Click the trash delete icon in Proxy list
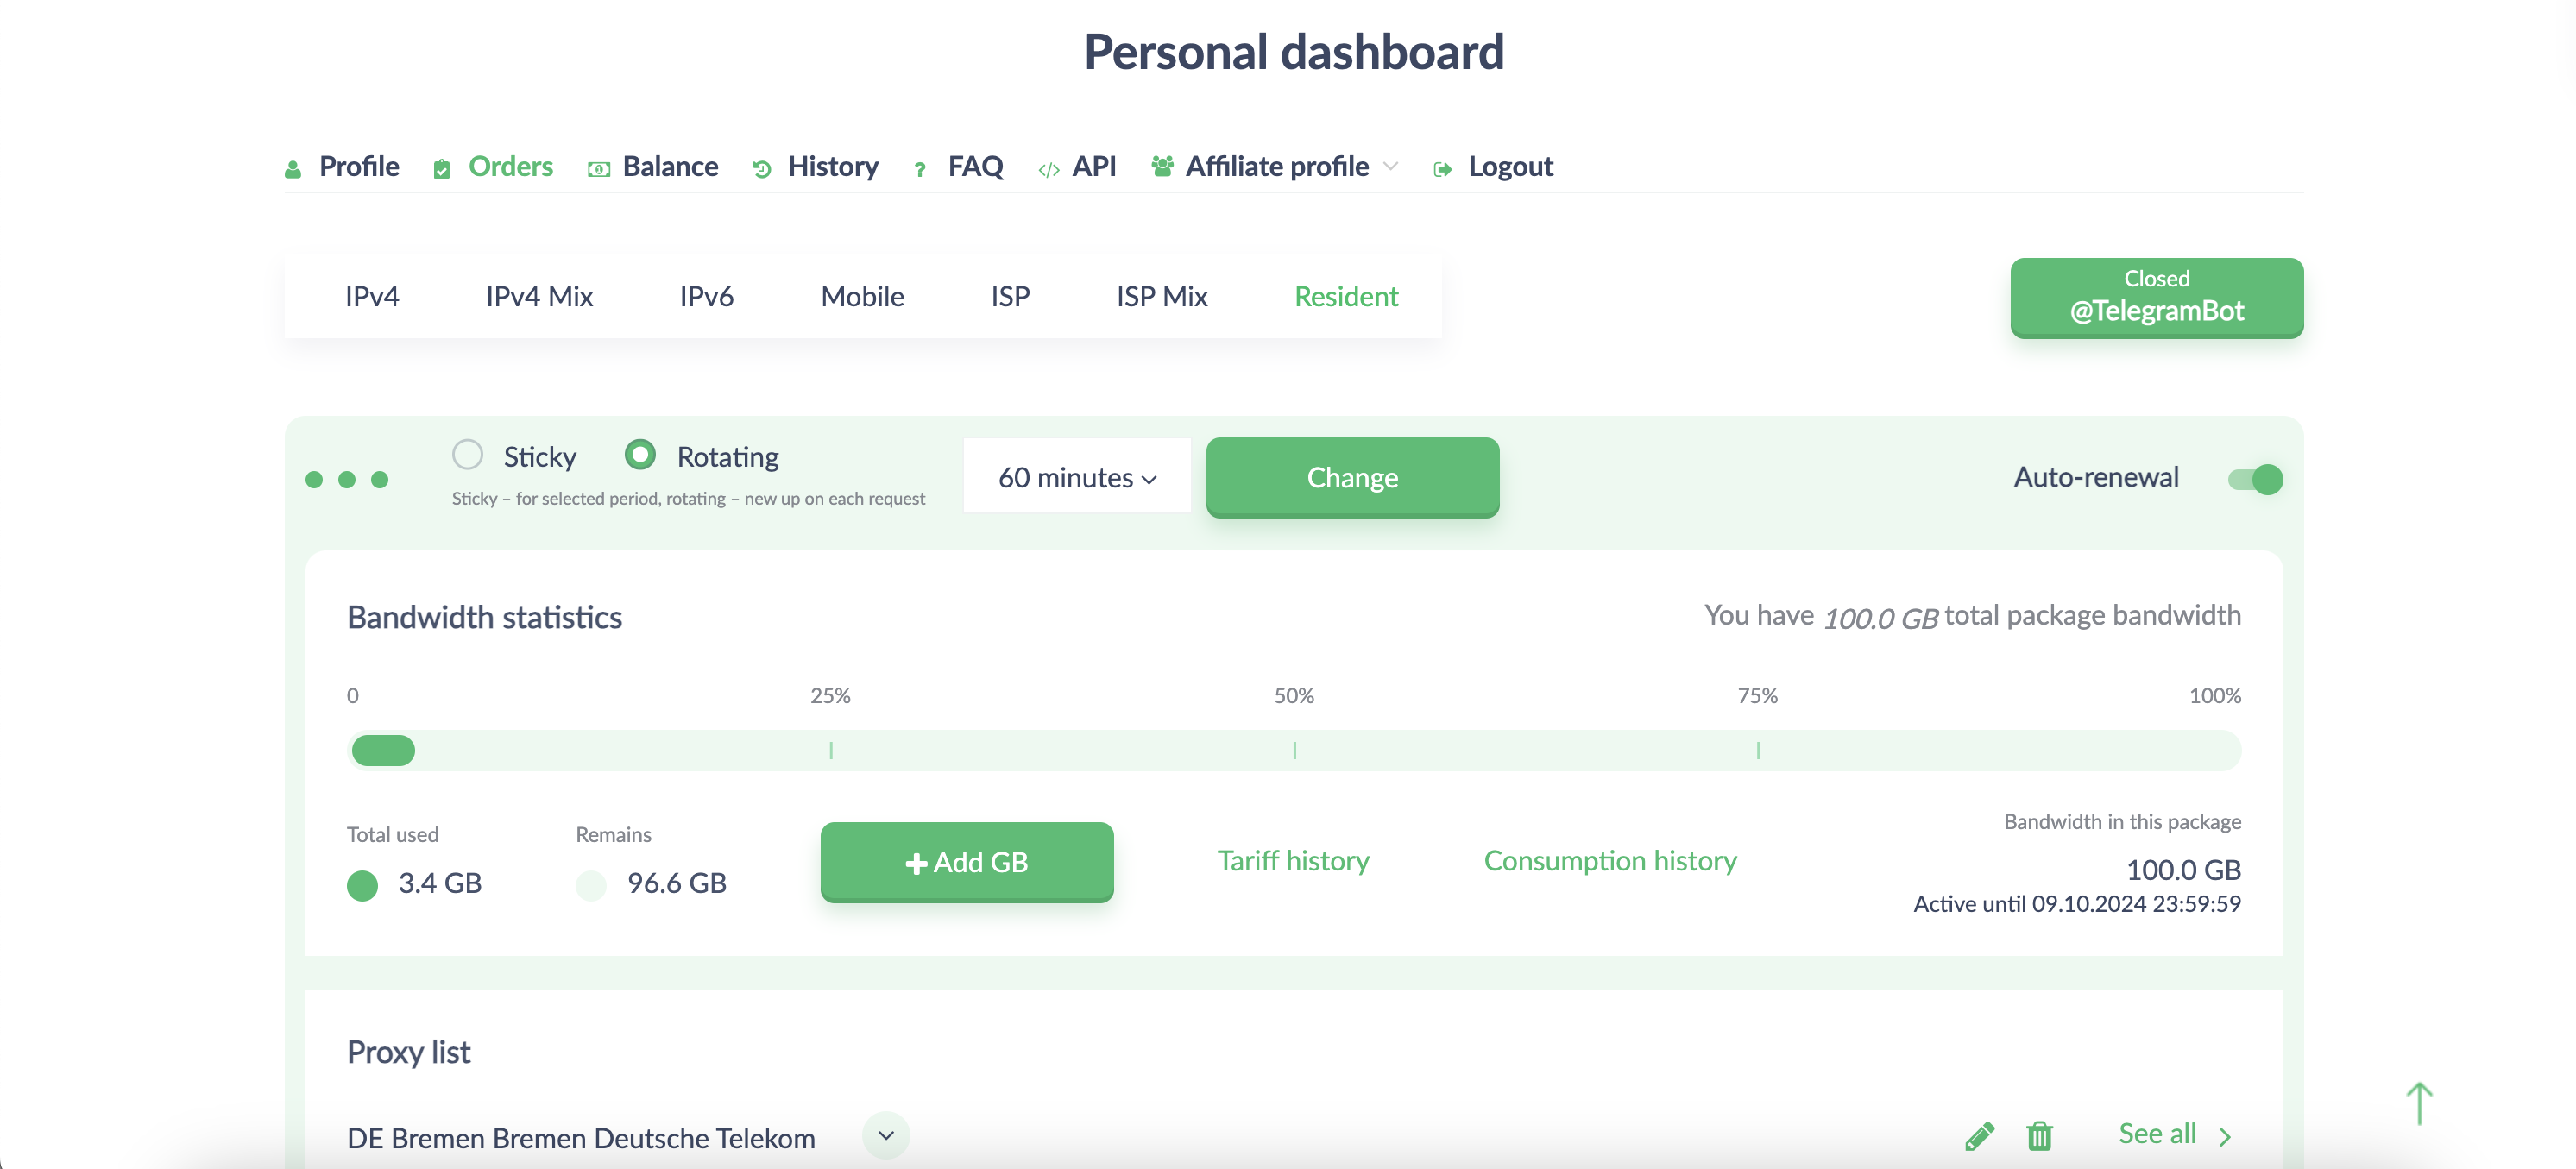The image size is (2576, 1169). (2039, 1136)
